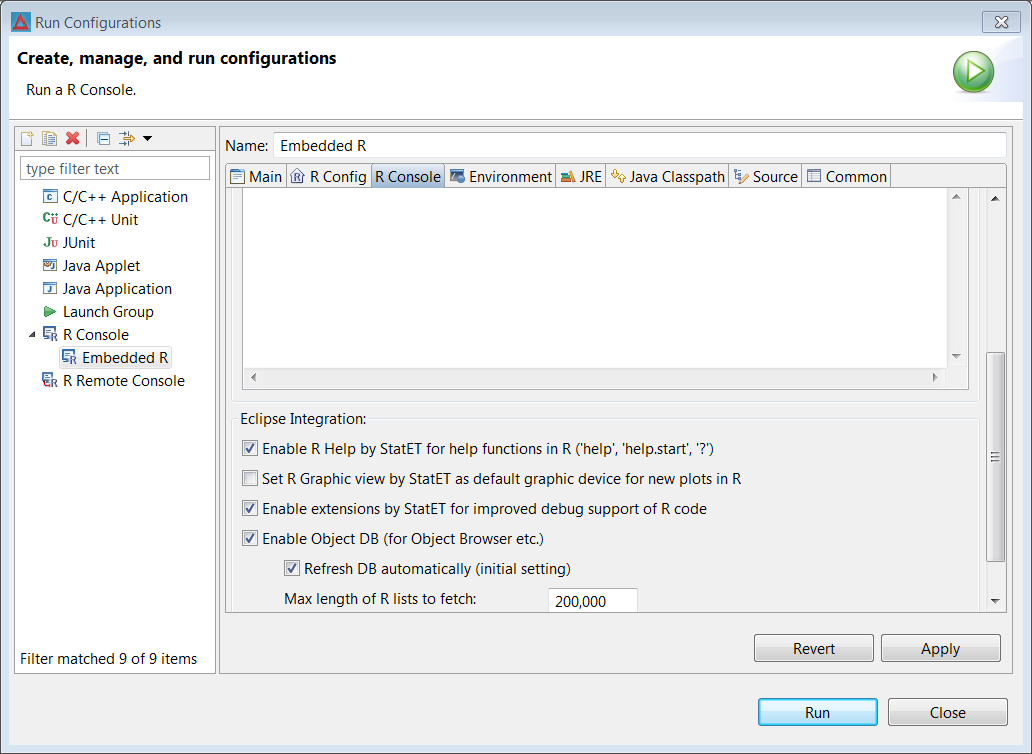Click the Environment tab icon

457,176
